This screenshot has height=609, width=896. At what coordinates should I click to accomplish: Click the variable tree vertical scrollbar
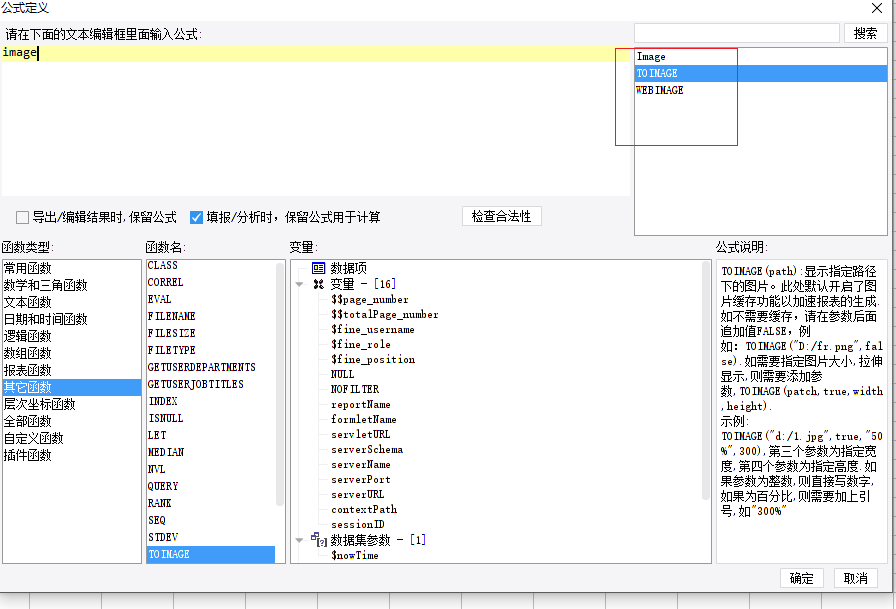point(707,381)
